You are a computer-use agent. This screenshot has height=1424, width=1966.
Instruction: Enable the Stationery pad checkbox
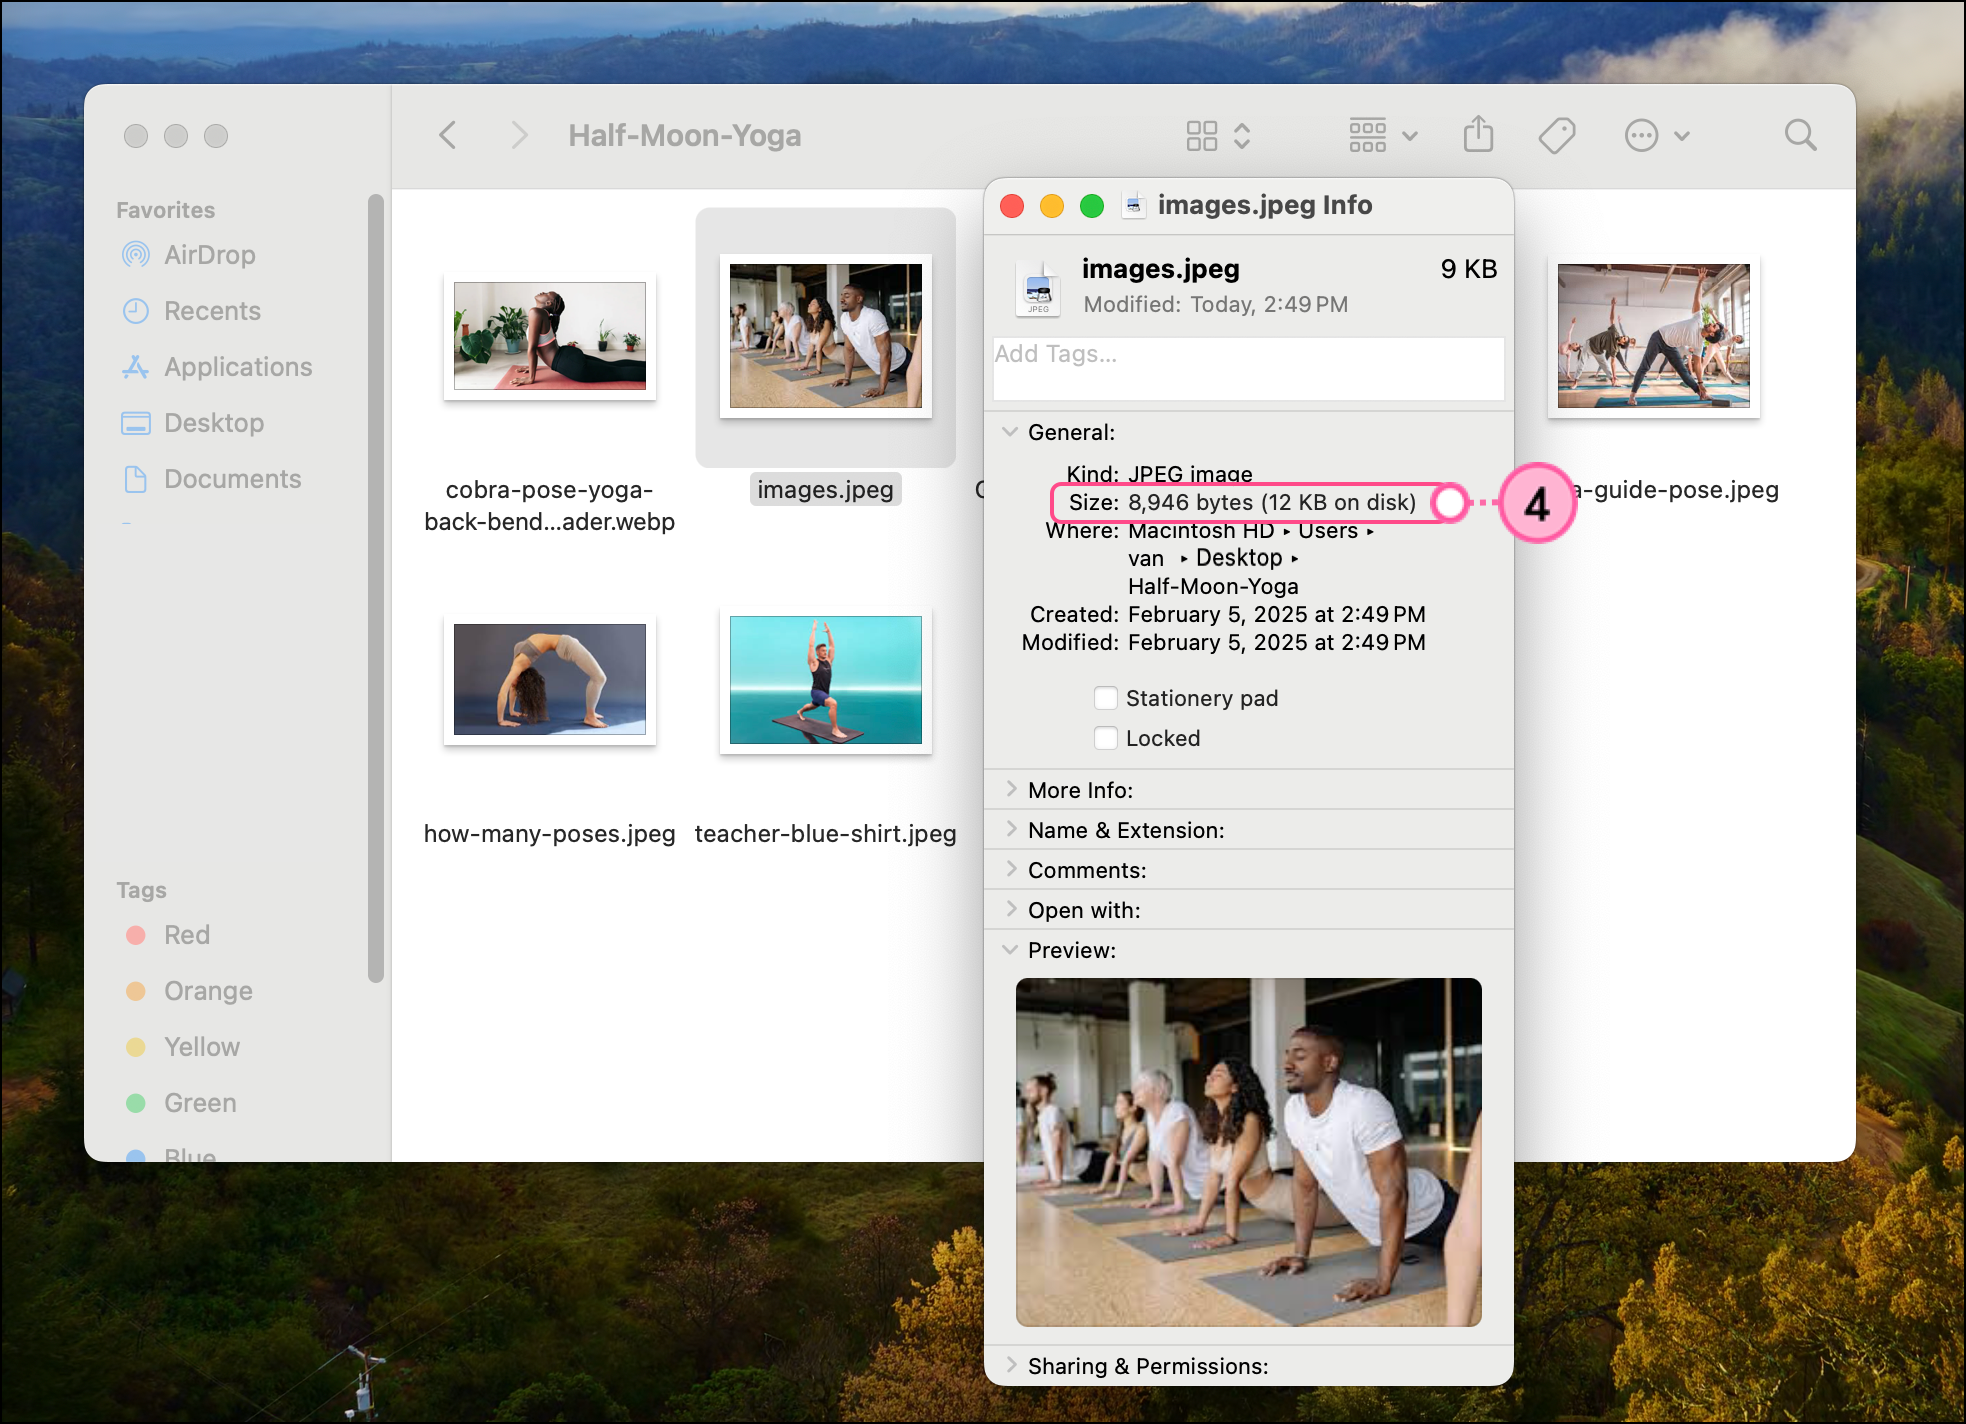pos(1106,698)
